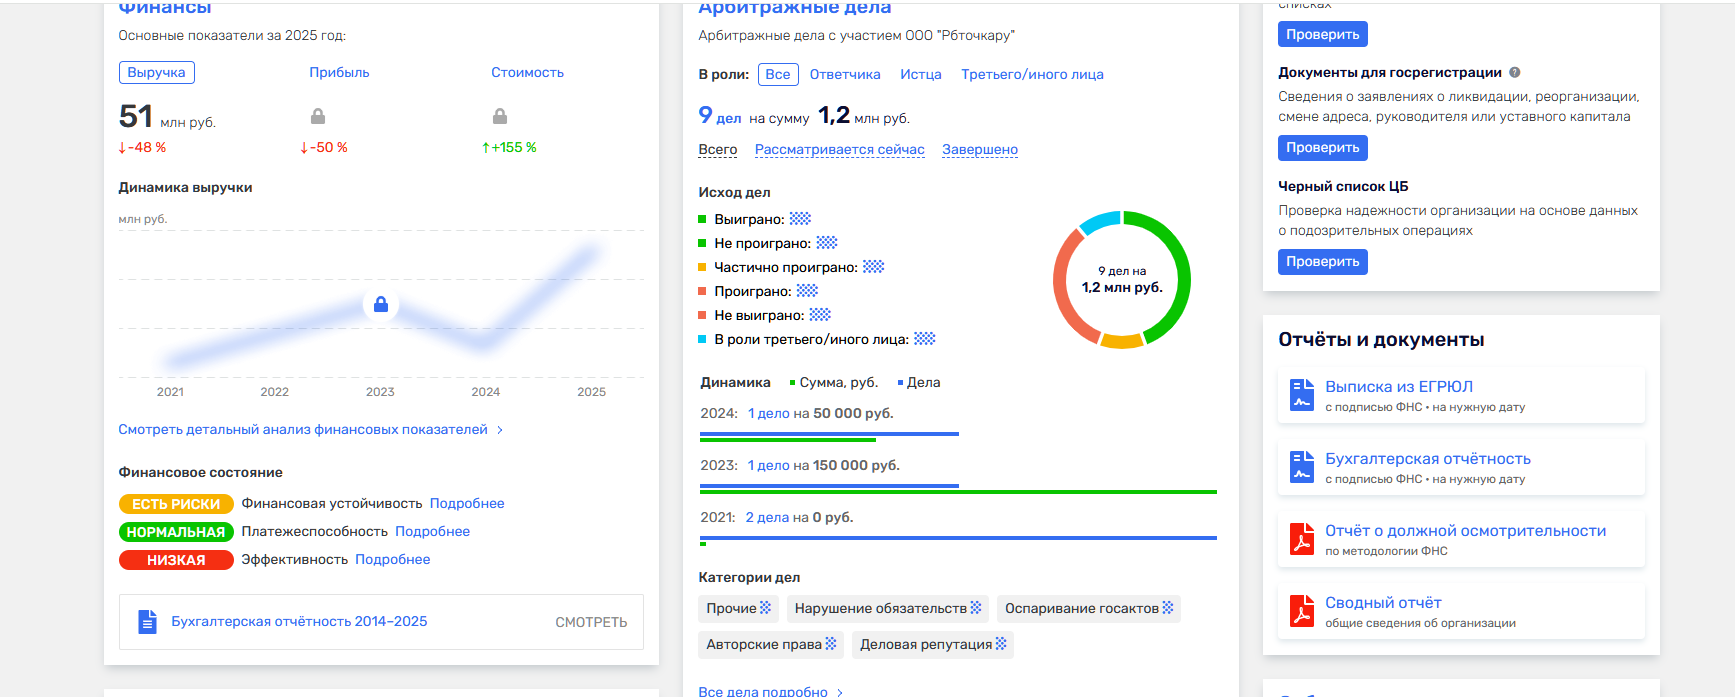Filter cases by Ответчика role
The height and width of the screenshot is (697, 1735).
tap(845, 75)
